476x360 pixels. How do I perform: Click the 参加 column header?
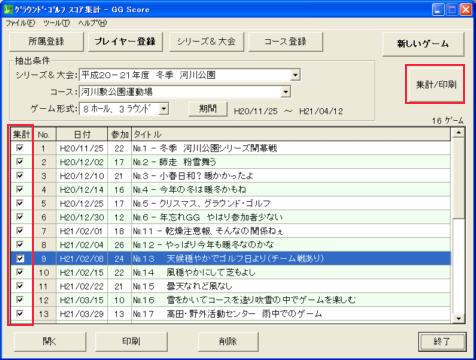[120, 134]
